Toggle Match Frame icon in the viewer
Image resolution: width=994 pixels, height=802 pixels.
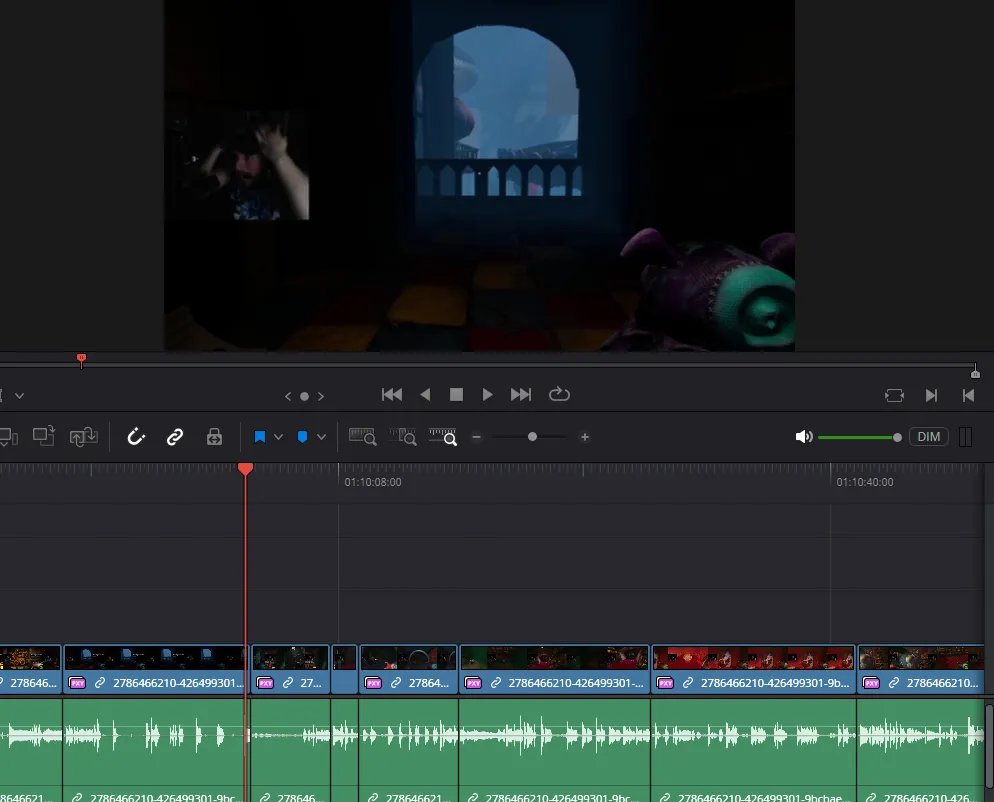[x=894, y=396]
